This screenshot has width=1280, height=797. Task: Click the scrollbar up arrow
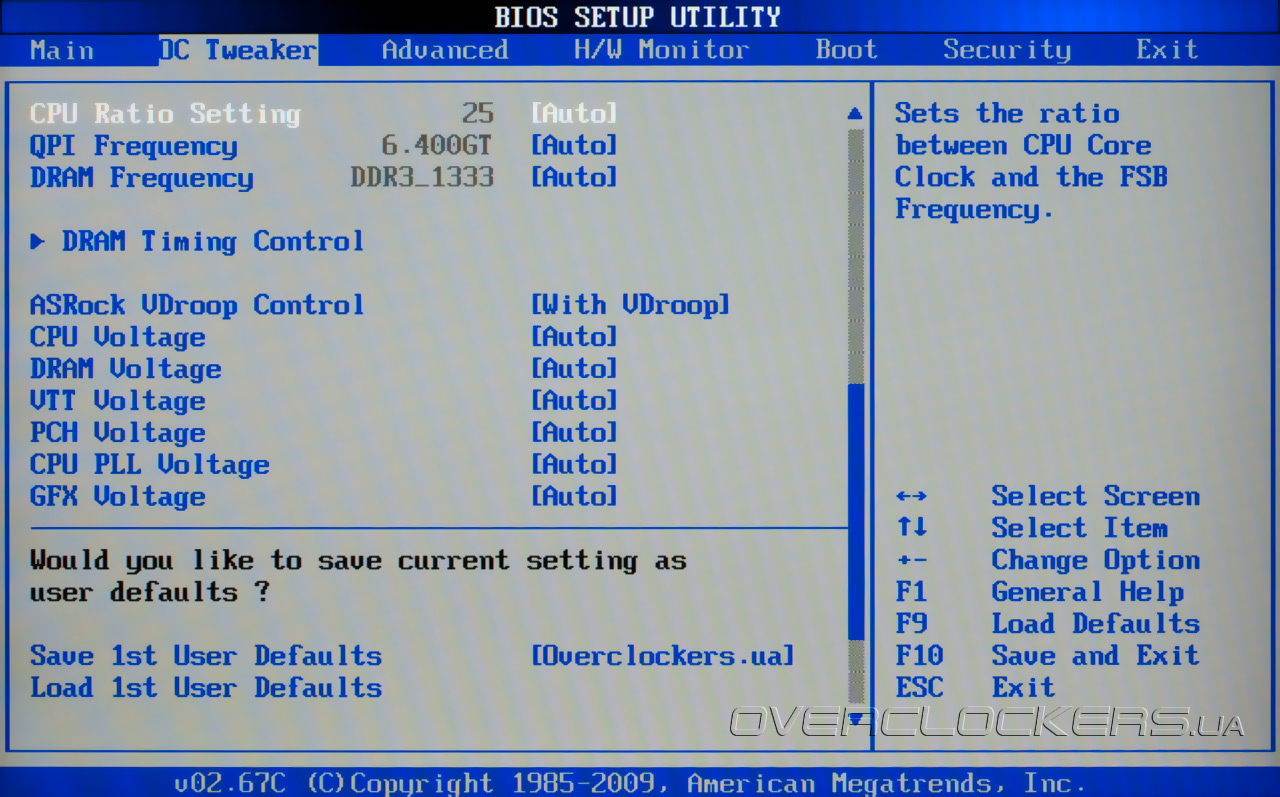855,114
